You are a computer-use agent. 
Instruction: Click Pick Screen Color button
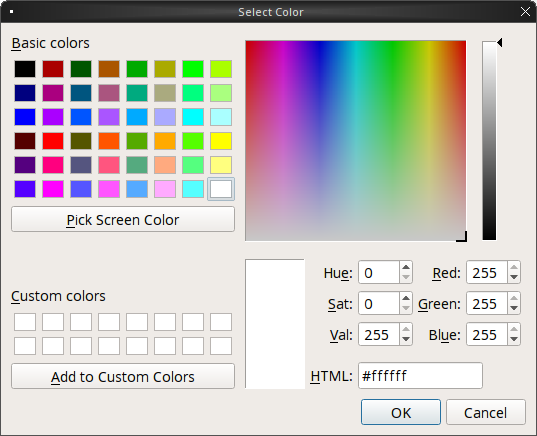pyautogui.click(x=123, y=219)
